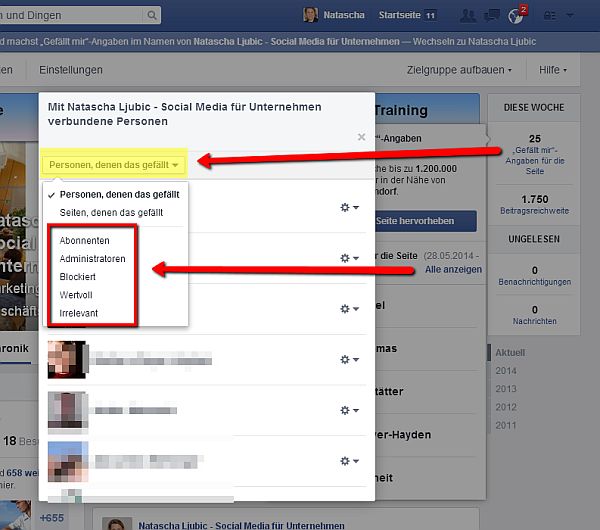Viewport: 600px width, 530px height.
Task: Expand yellow 'Personen, denen das gefällt' dropdown
Action: (114, 164)
